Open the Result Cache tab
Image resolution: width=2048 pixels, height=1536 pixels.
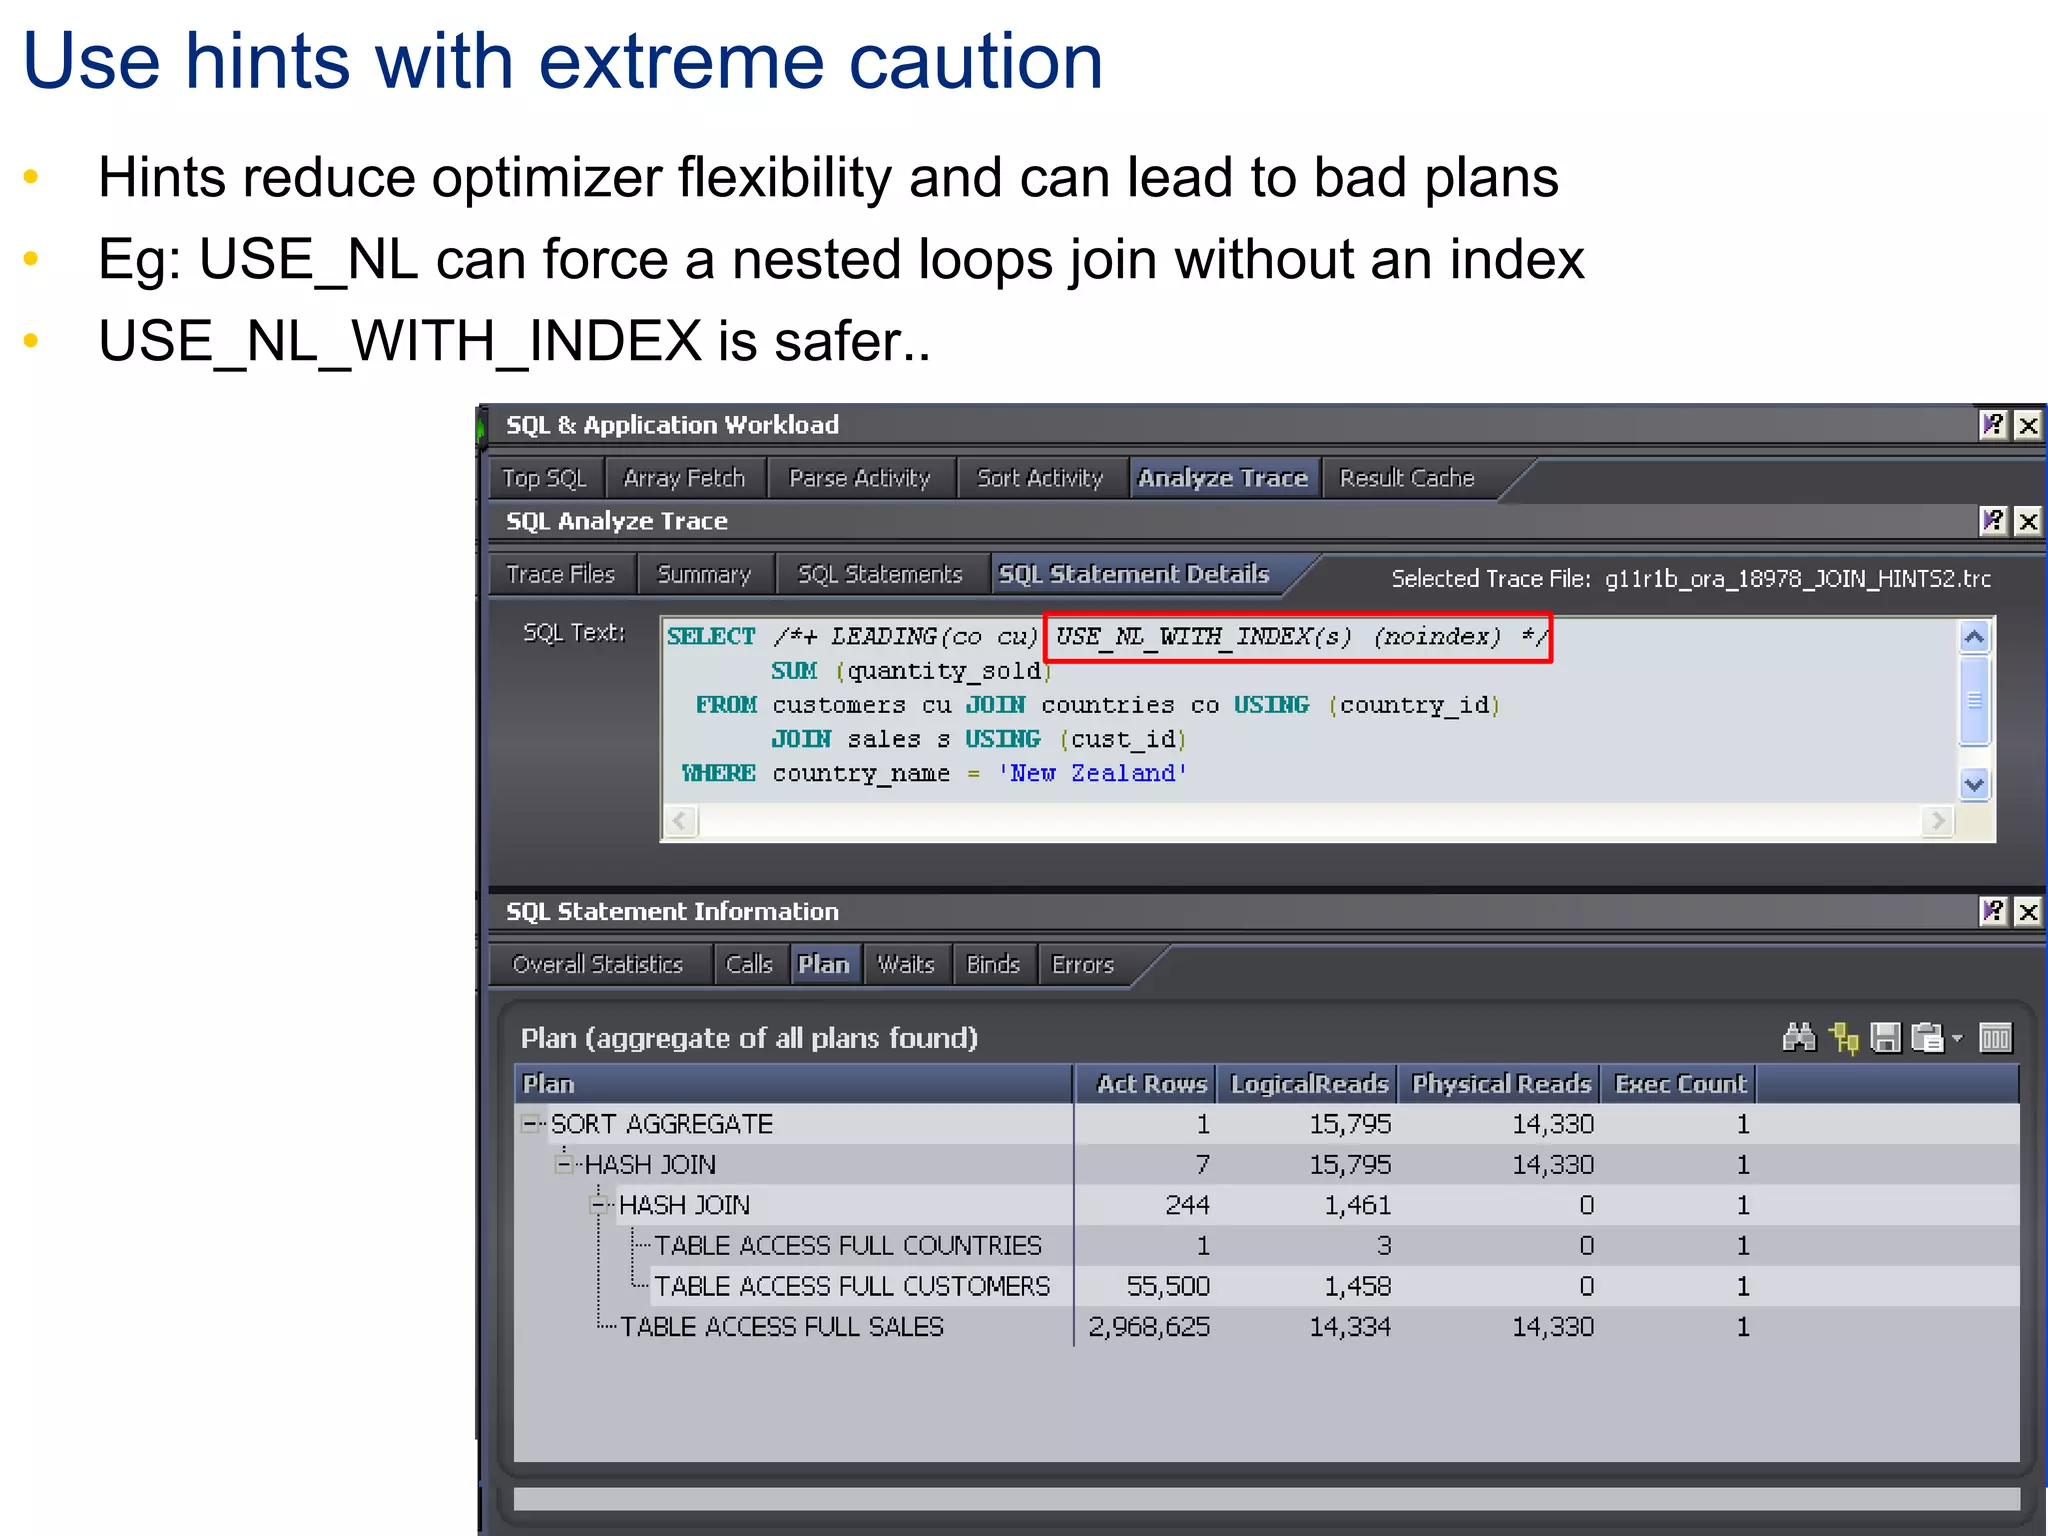(x=1407, y=478)
